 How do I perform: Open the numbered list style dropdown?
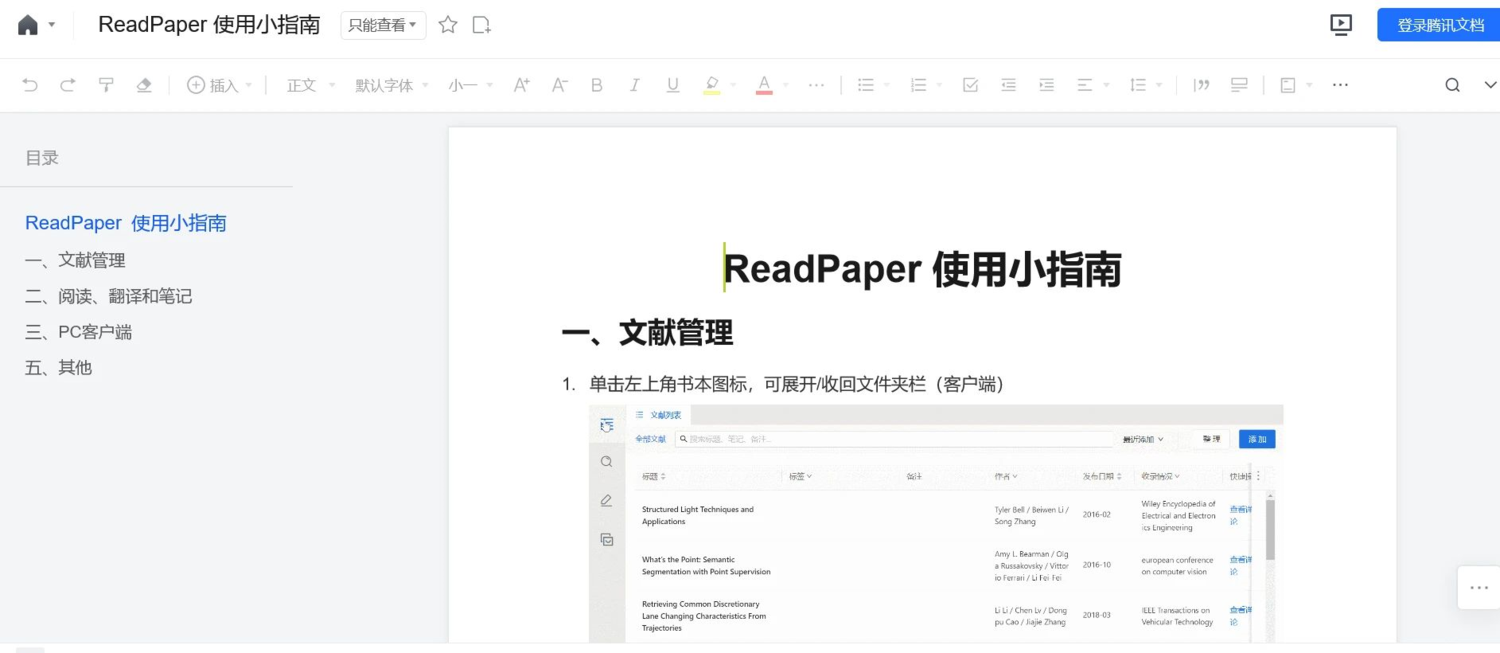940,85
